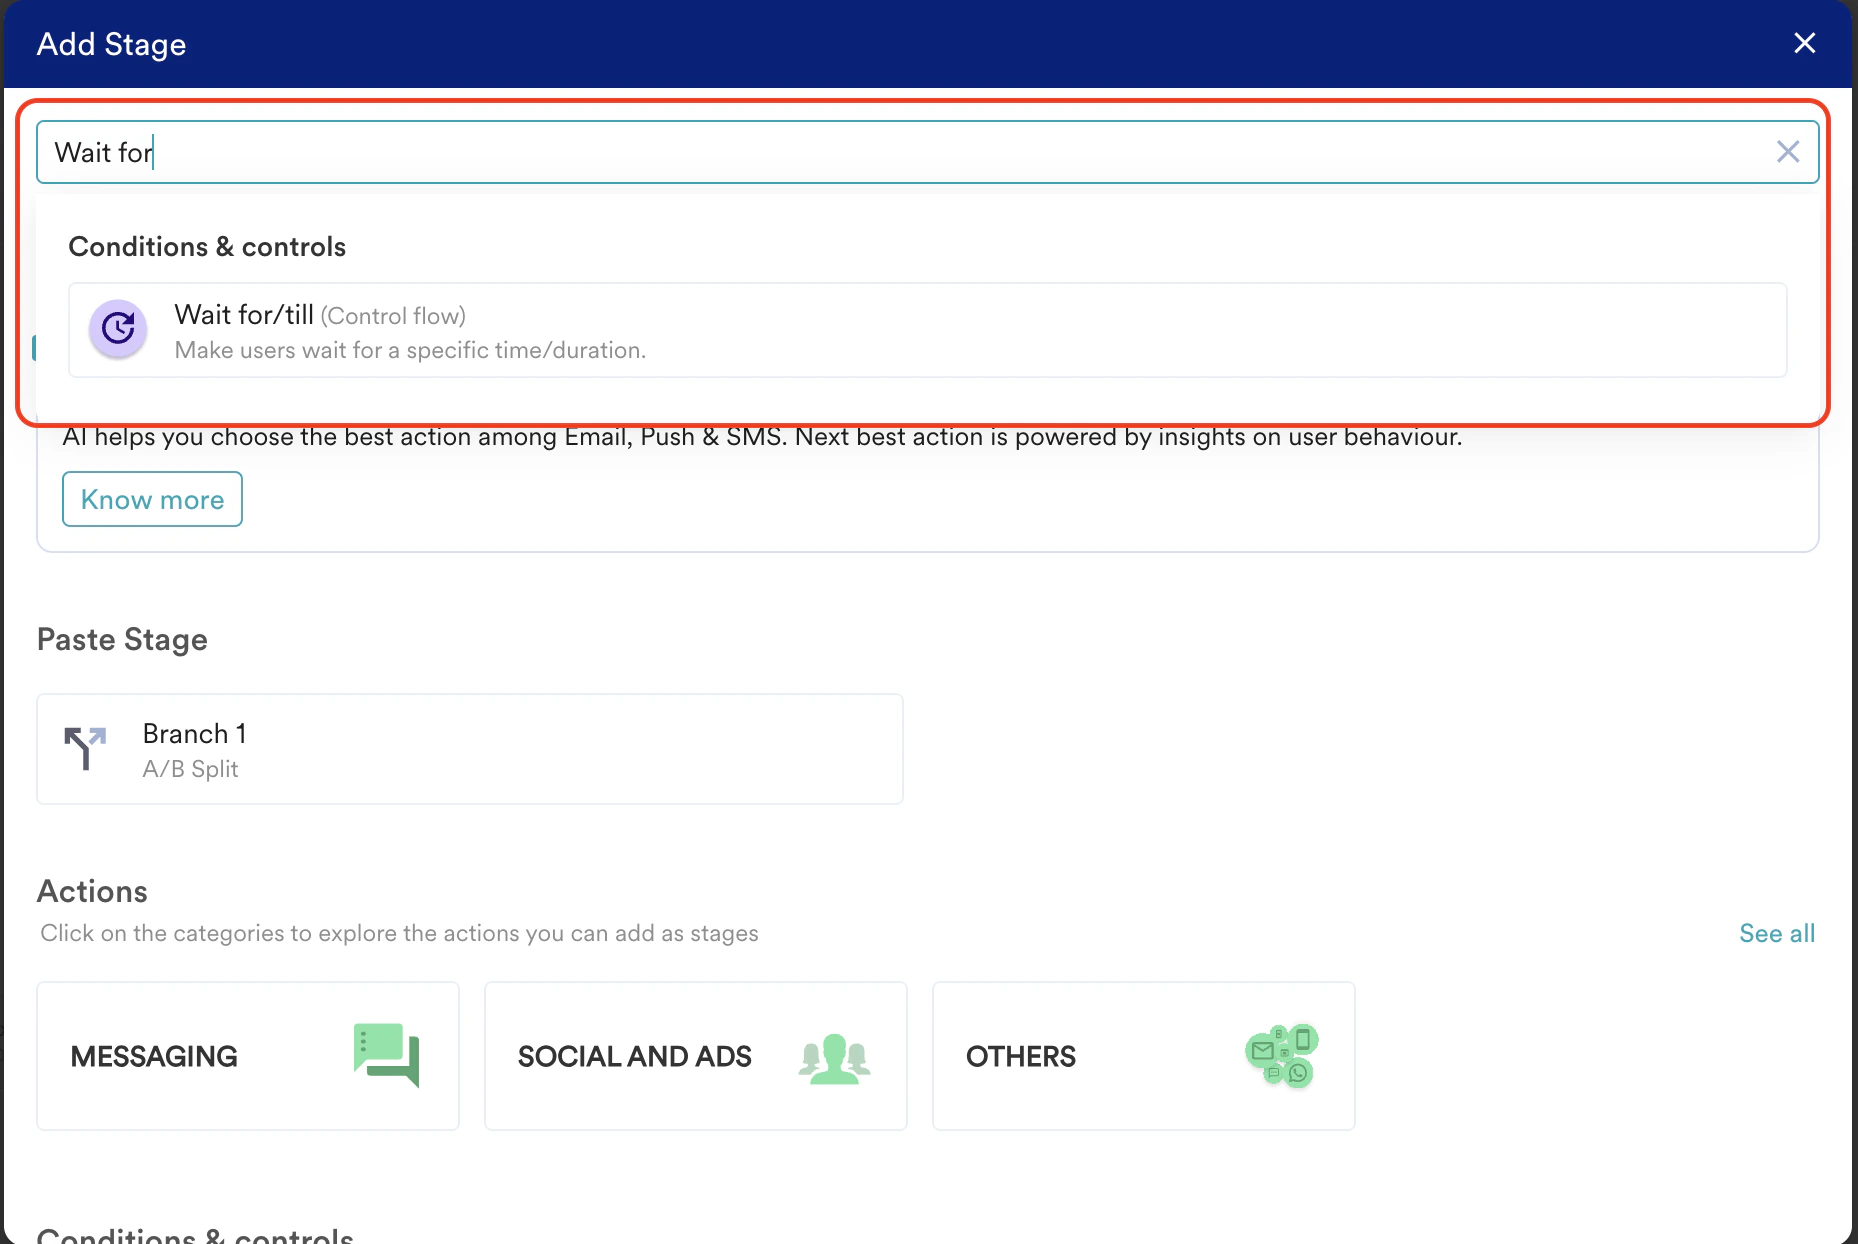Click the 'Conditions & controls' results heading
Viewport: 1858px width, 1244px height.
(x=207, y=247)
